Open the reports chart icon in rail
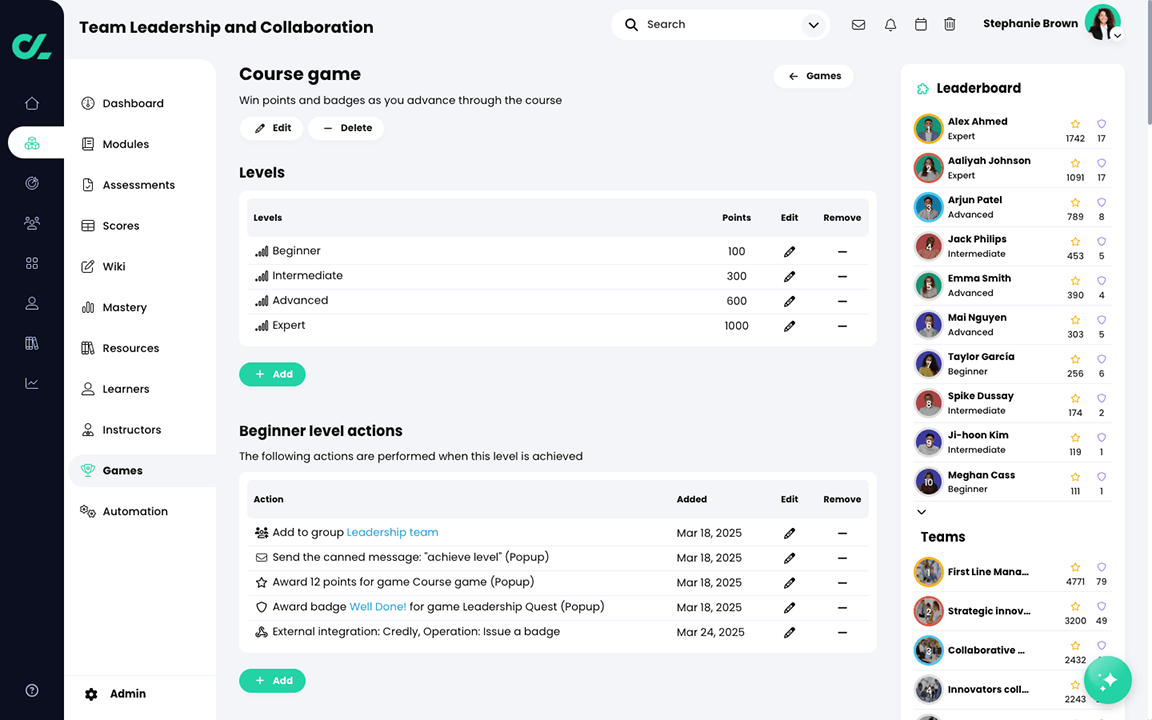 pos(32,383)
